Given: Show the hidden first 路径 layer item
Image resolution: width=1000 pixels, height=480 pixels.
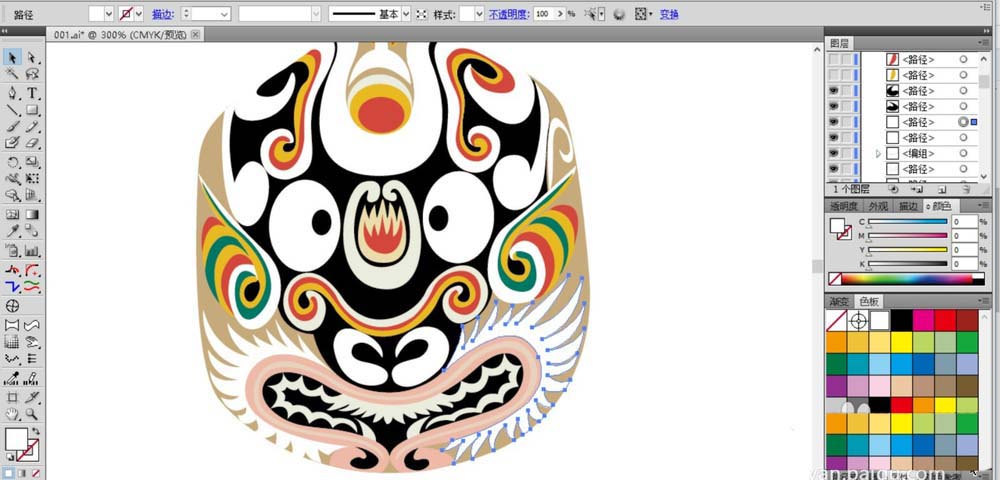Looking at the screenshot, I should [x=833, y=60].
